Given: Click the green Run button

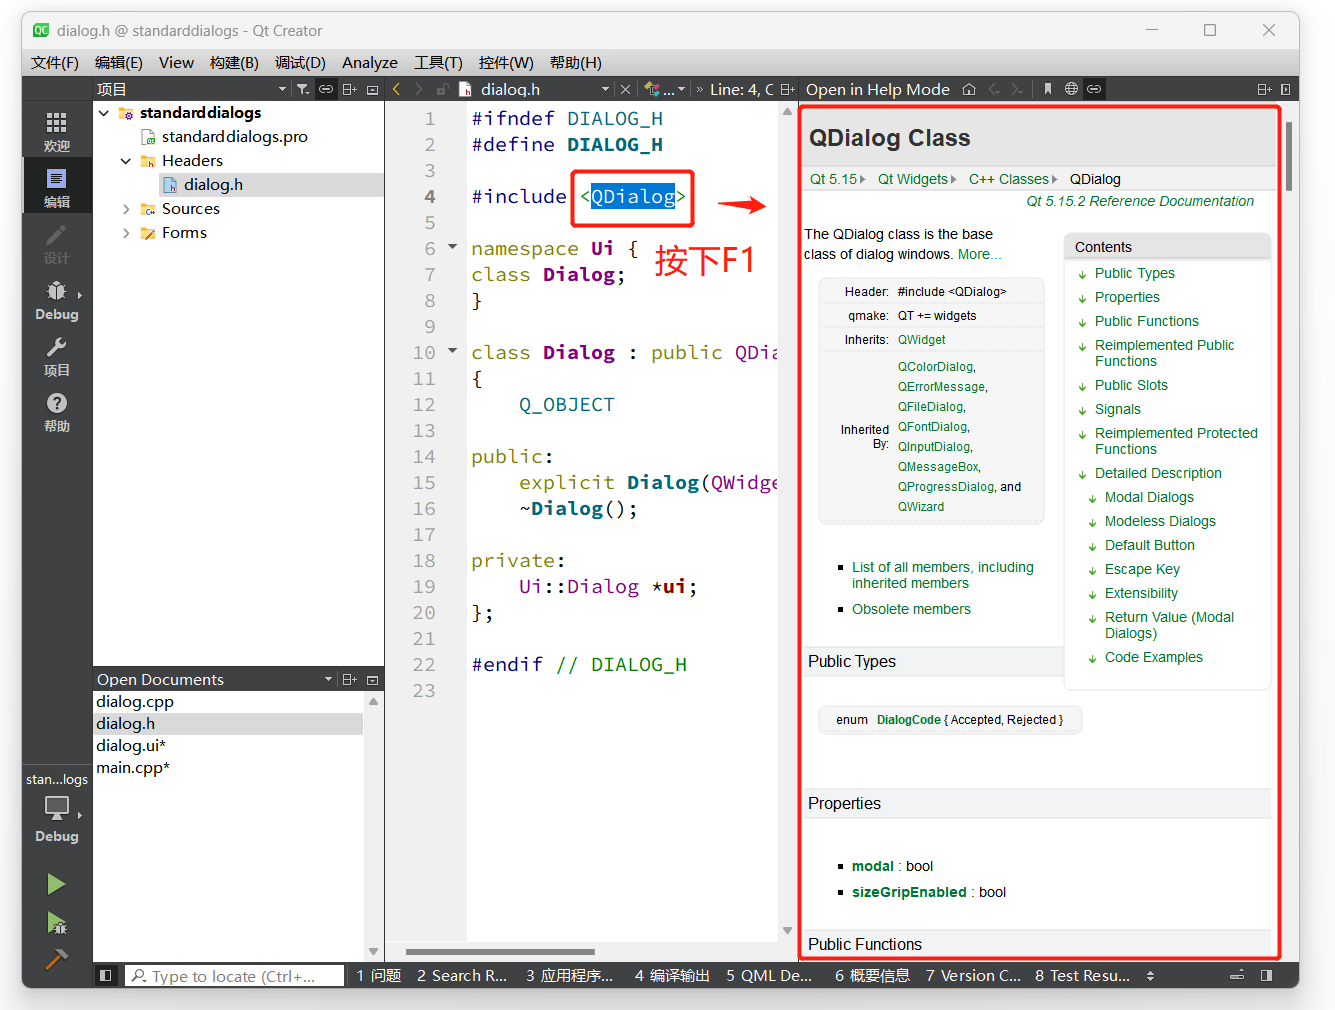Looking at the screenshot, I should click(x=56, y=884).
